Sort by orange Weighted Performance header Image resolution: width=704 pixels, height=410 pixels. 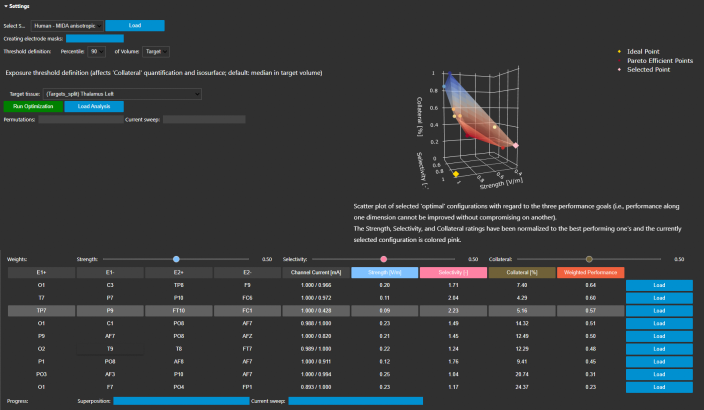pyautogui.click(x=590, y=273)
